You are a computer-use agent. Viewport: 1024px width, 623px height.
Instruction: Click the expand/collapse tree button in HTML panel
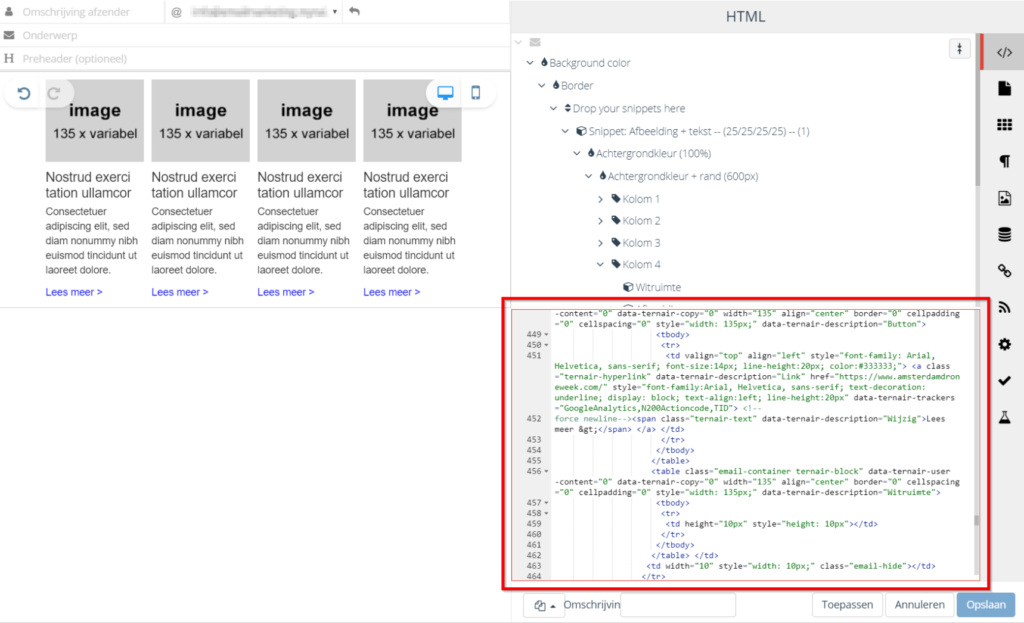click(959, 49)
